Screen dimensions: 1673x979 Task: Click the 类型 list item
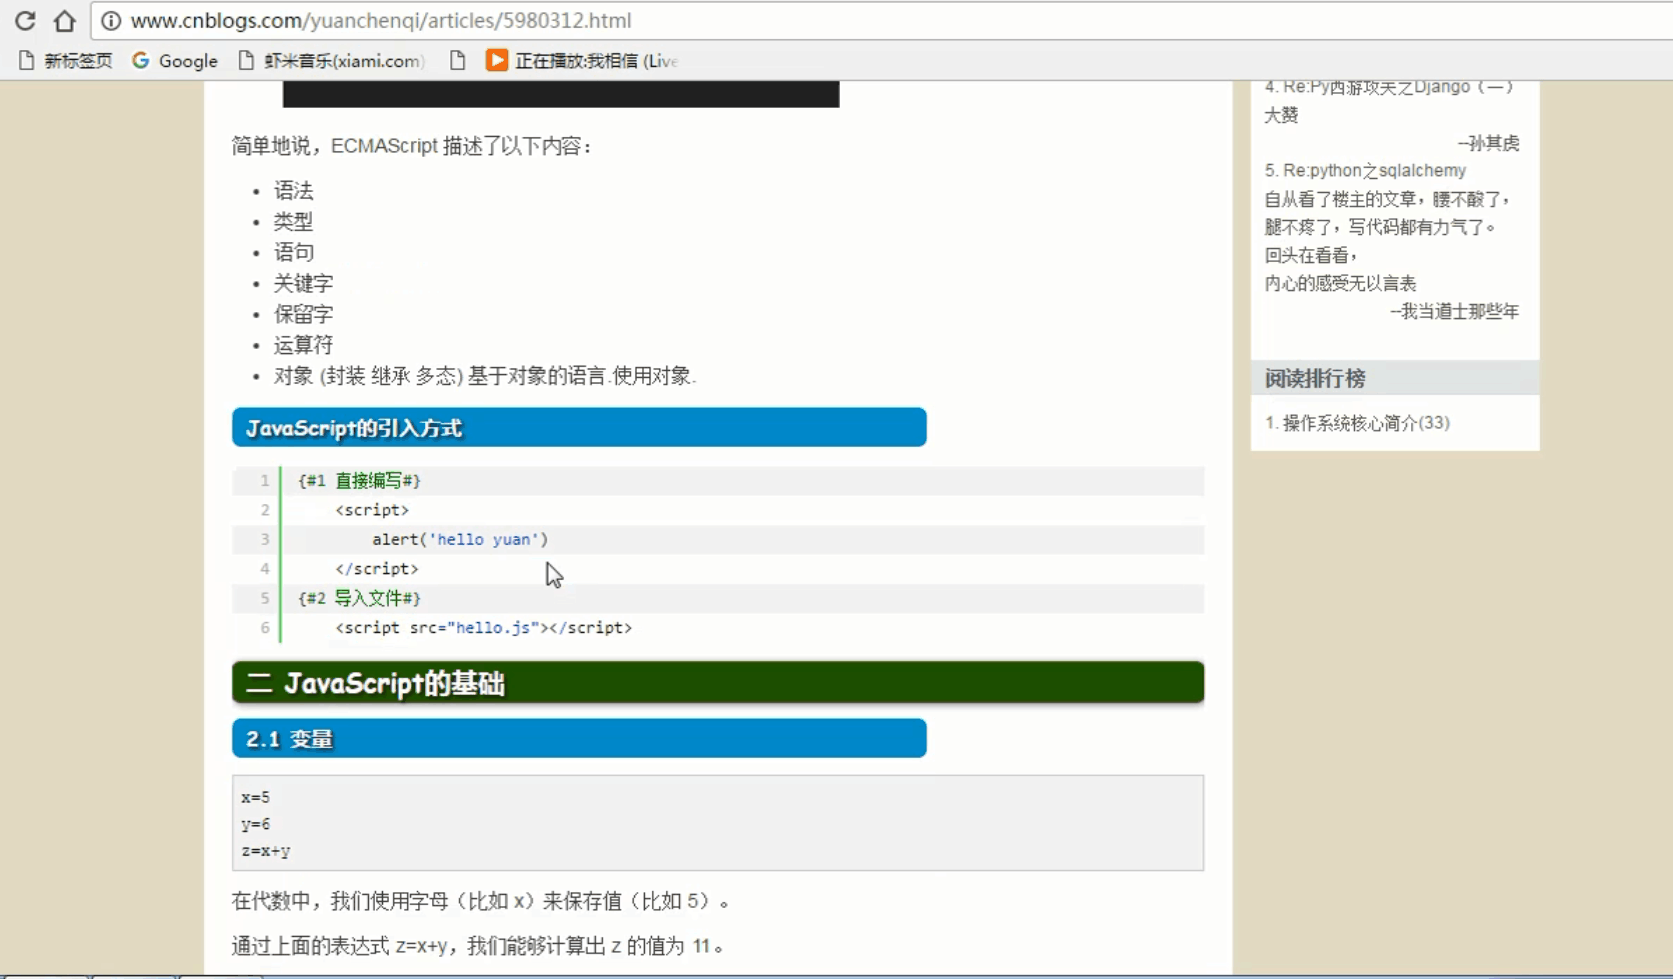(294, 221)
